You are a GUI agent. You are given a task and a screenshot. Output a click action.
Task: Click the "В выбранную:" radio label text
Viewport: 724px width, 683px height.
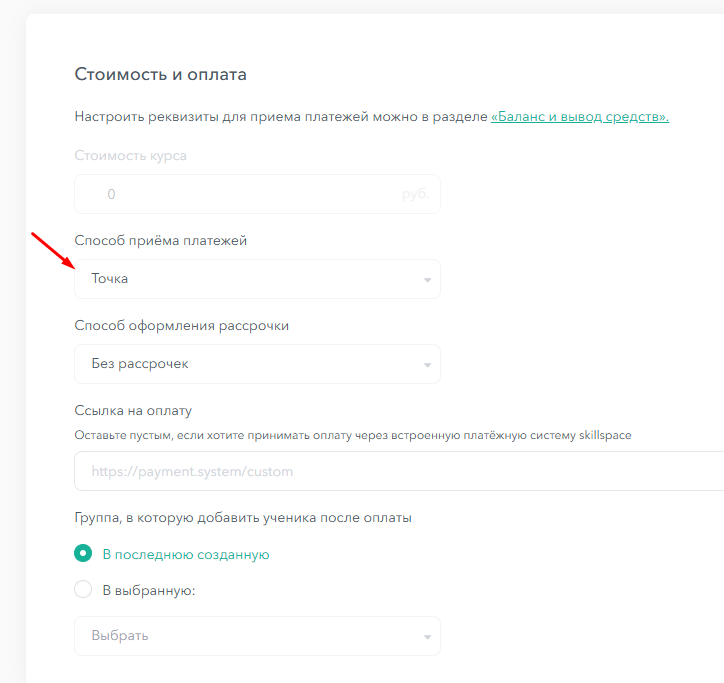click(148, 590)
